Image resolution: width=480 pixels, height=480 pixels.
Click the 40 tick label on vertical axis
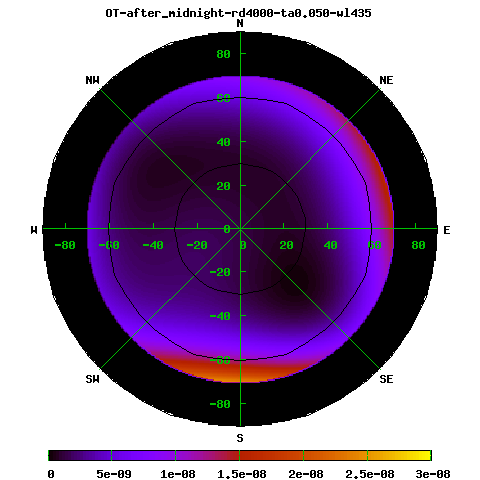pos(223,142)
